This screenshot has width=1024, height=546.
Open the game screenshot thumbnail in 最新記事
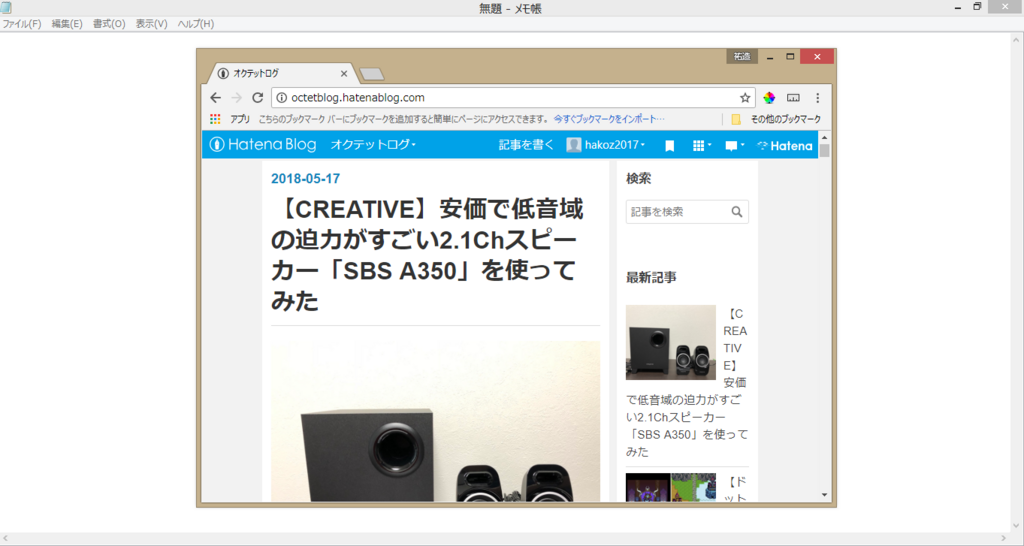671,487
